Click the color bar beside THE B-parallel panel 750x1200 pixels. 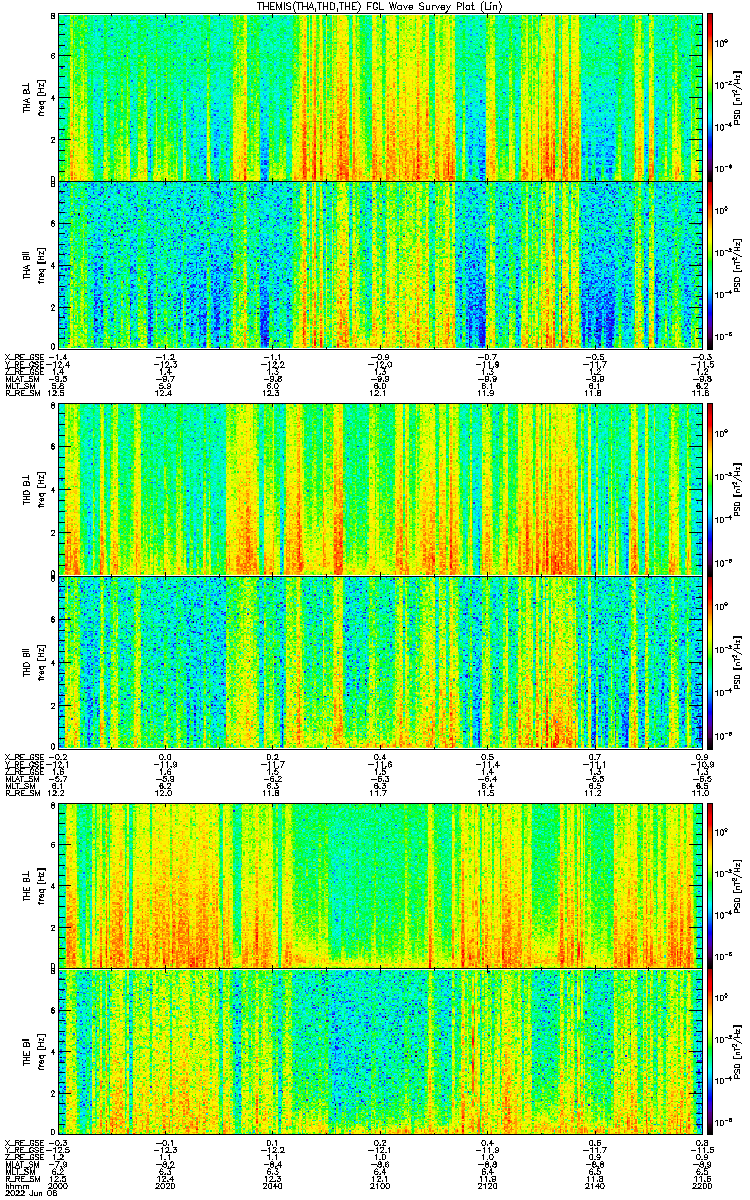710,1050
